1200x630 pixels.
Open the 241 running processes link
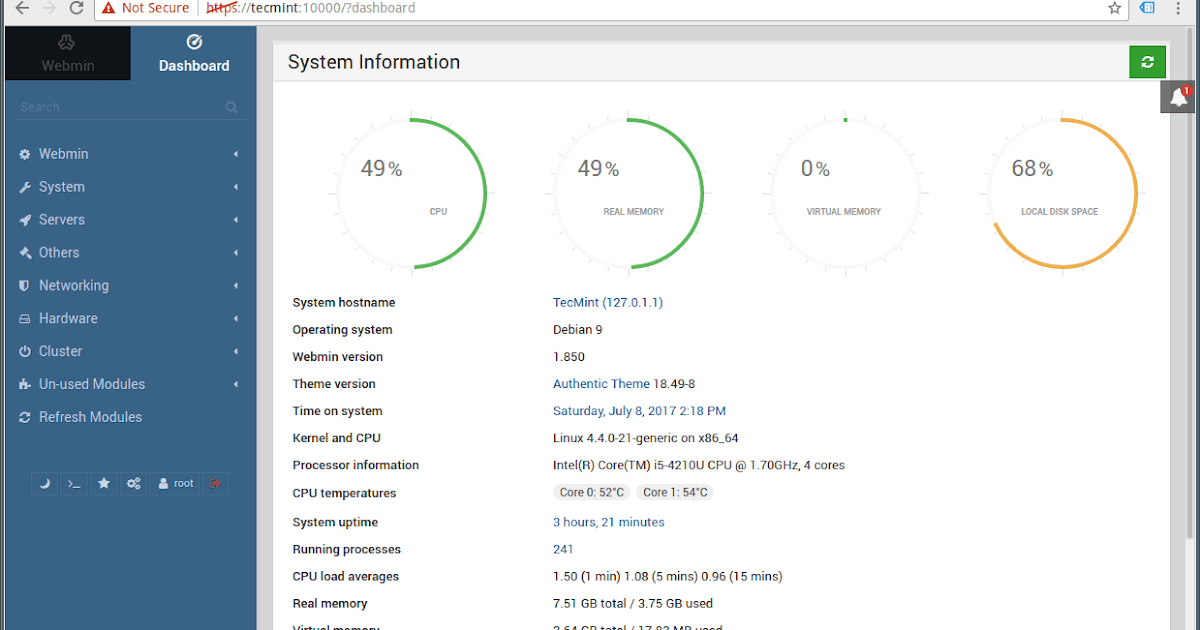click(563, 549)
